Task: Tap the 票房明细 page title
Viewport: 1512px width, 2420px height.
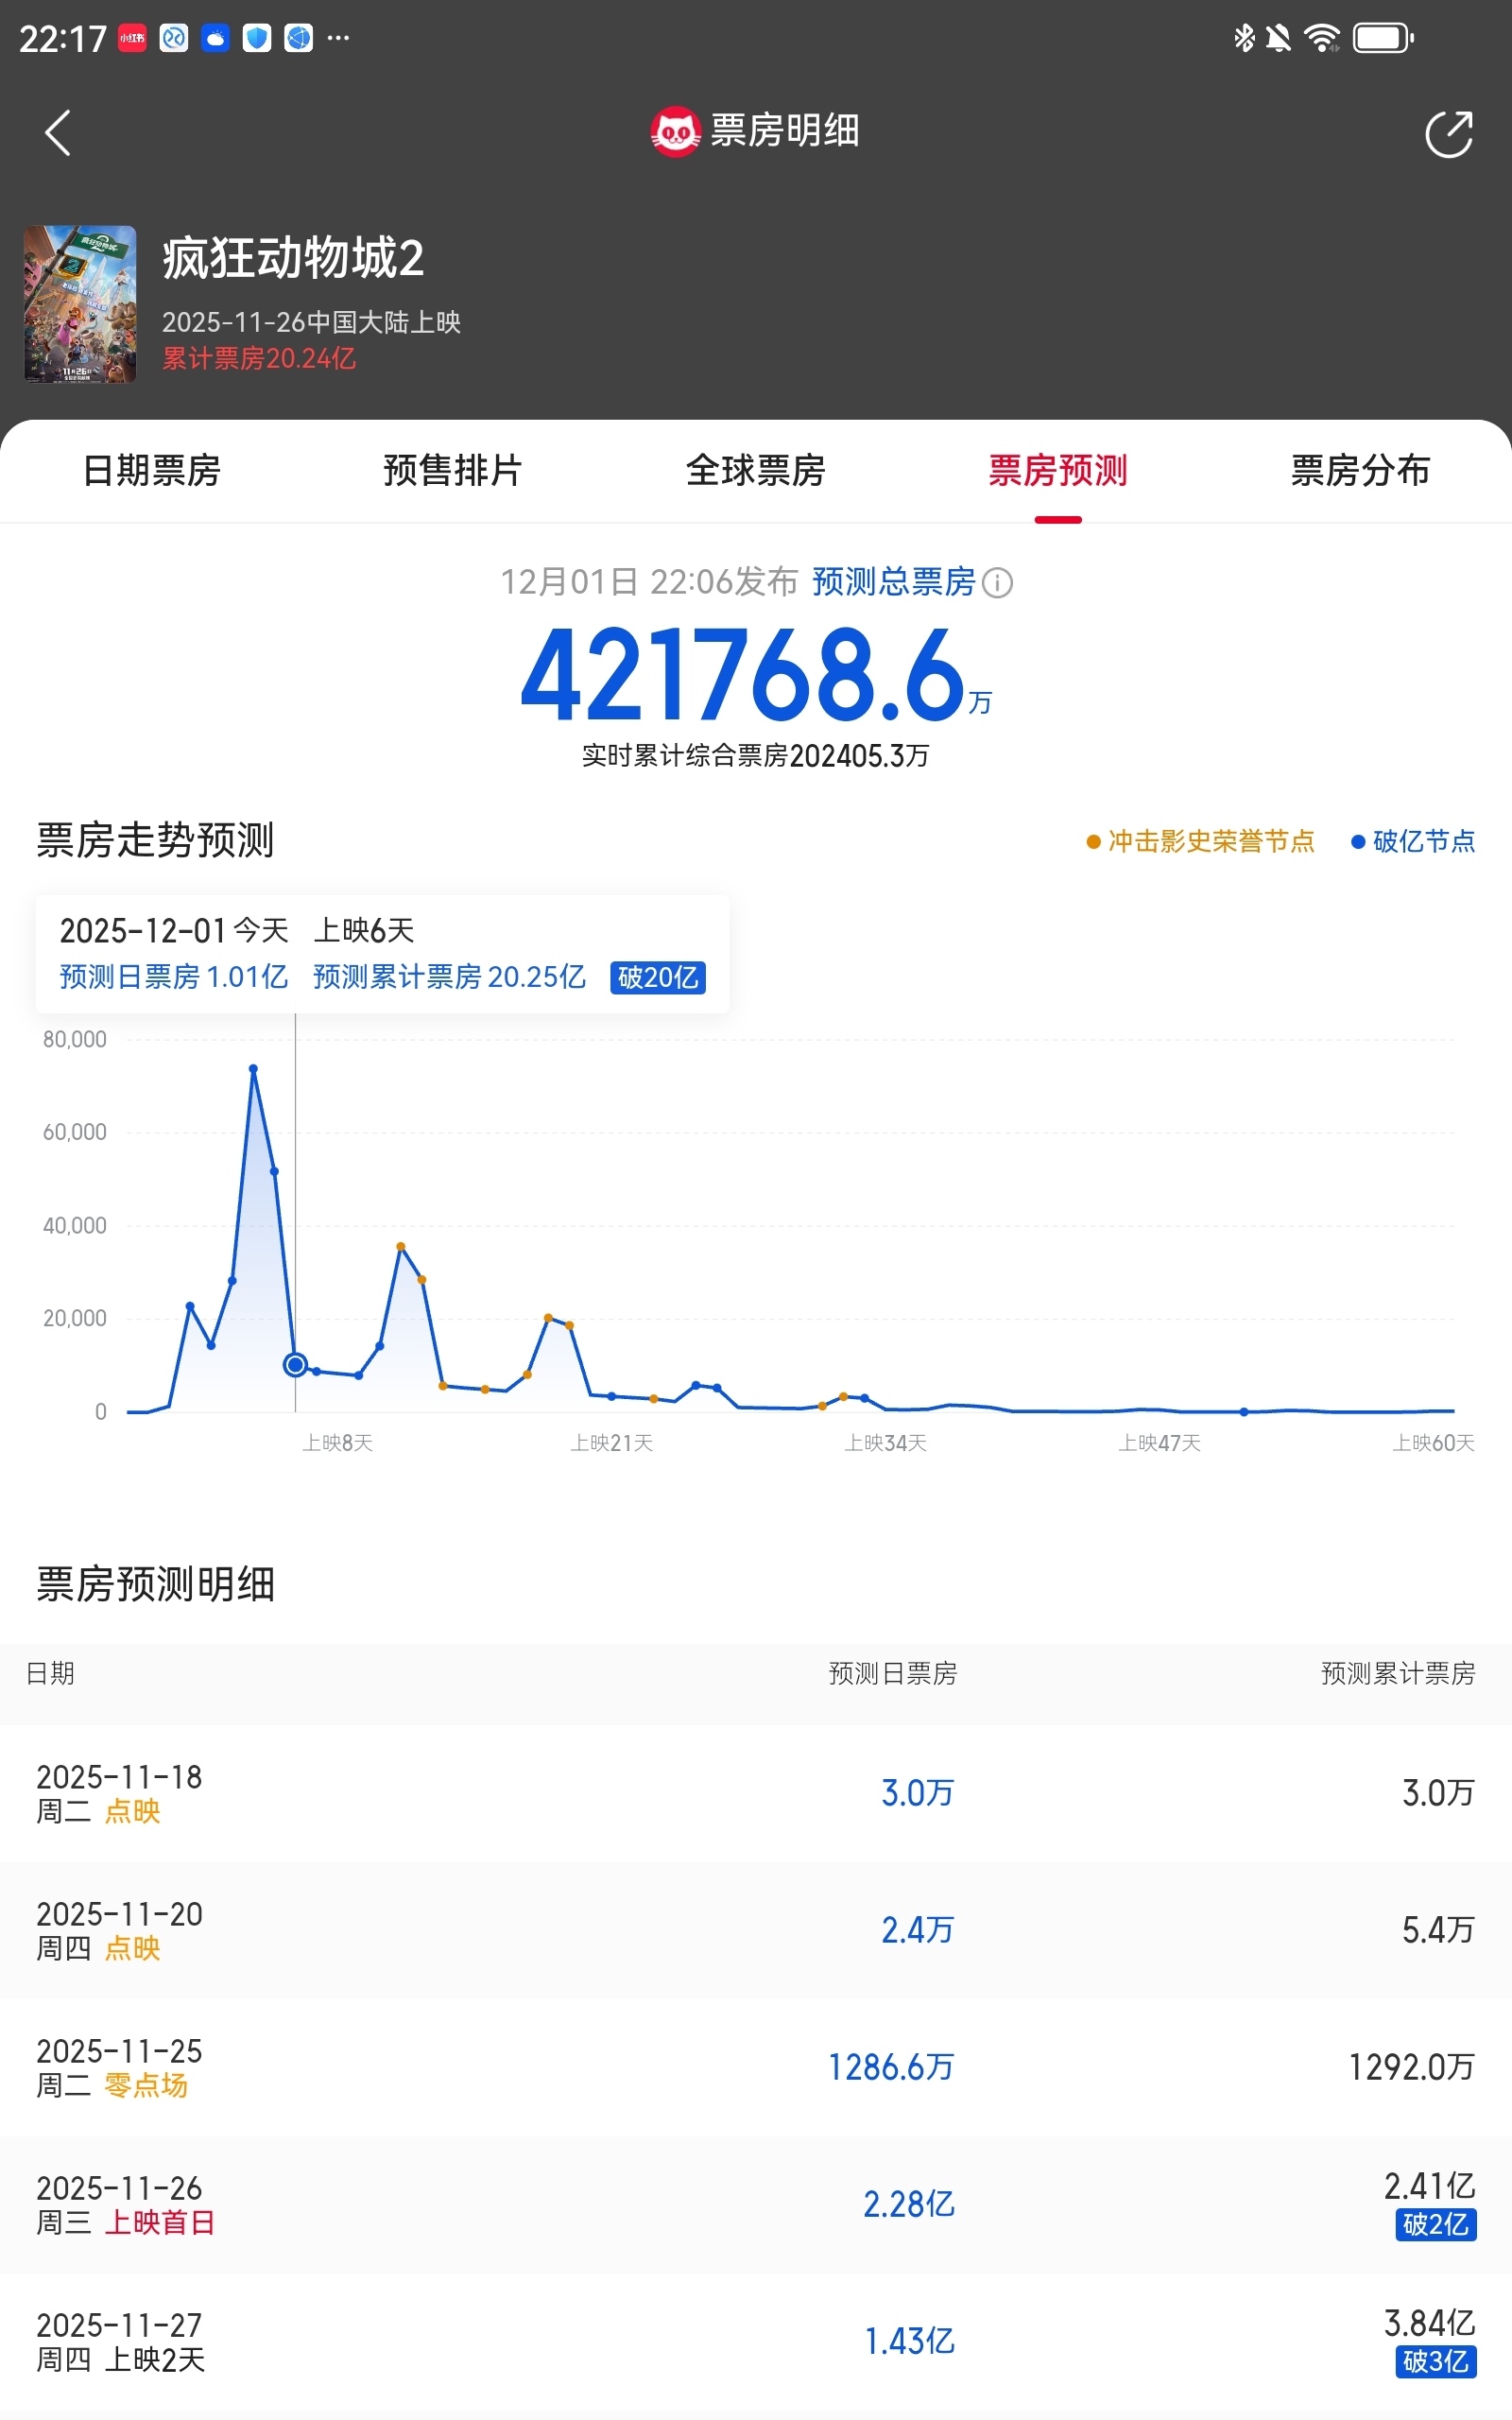Action: click(x=785, y=131)
